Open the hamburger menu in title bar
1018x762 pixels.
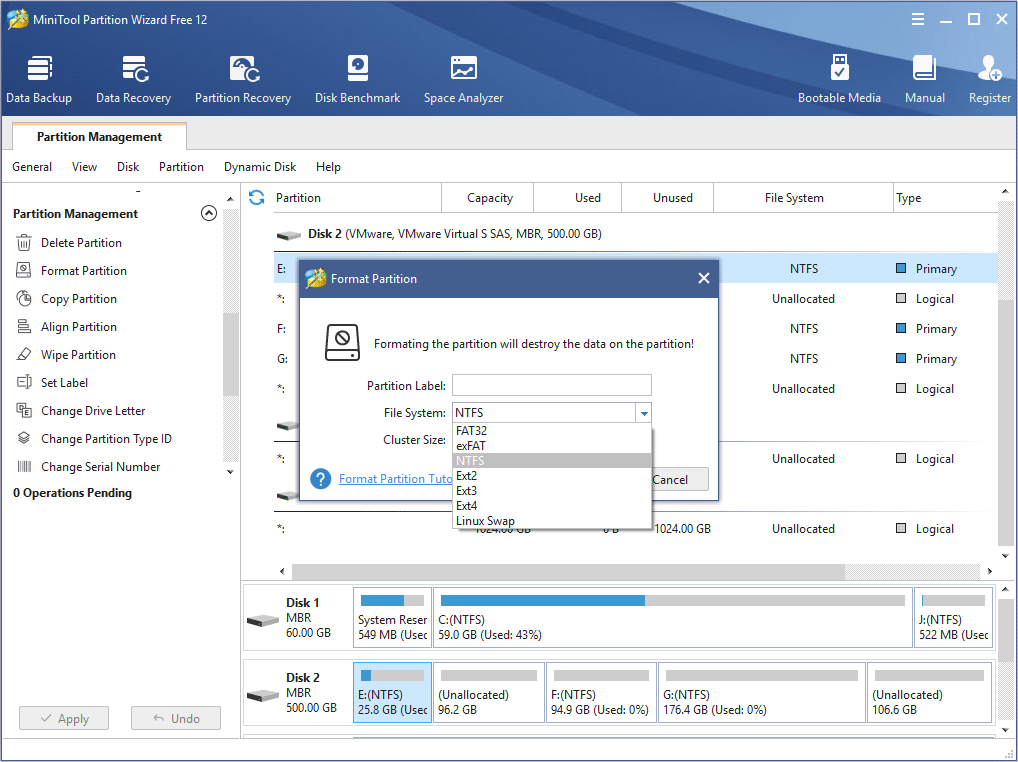[x=917, y=19]
